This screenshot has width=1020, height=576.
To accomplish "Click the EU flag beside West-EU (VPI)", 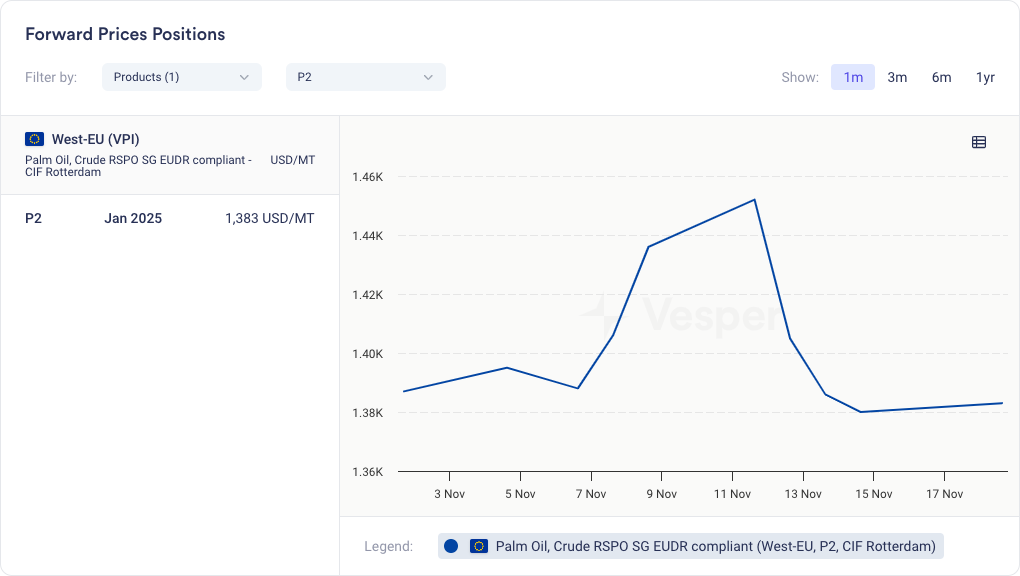I will (x=35, y=139).
